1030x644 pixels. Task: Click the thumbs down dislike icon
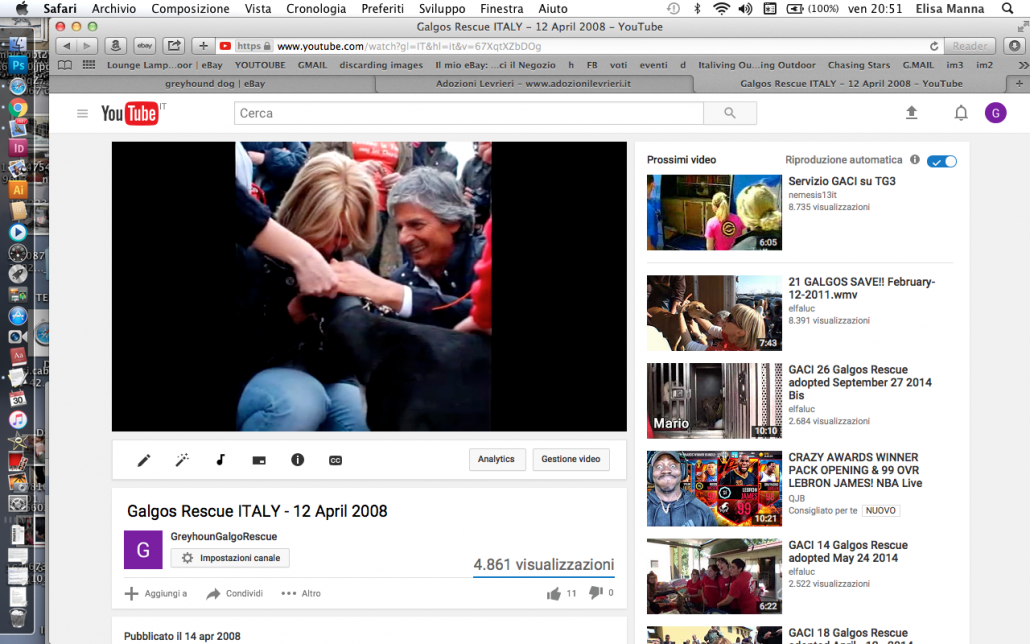tap(596, 593)
